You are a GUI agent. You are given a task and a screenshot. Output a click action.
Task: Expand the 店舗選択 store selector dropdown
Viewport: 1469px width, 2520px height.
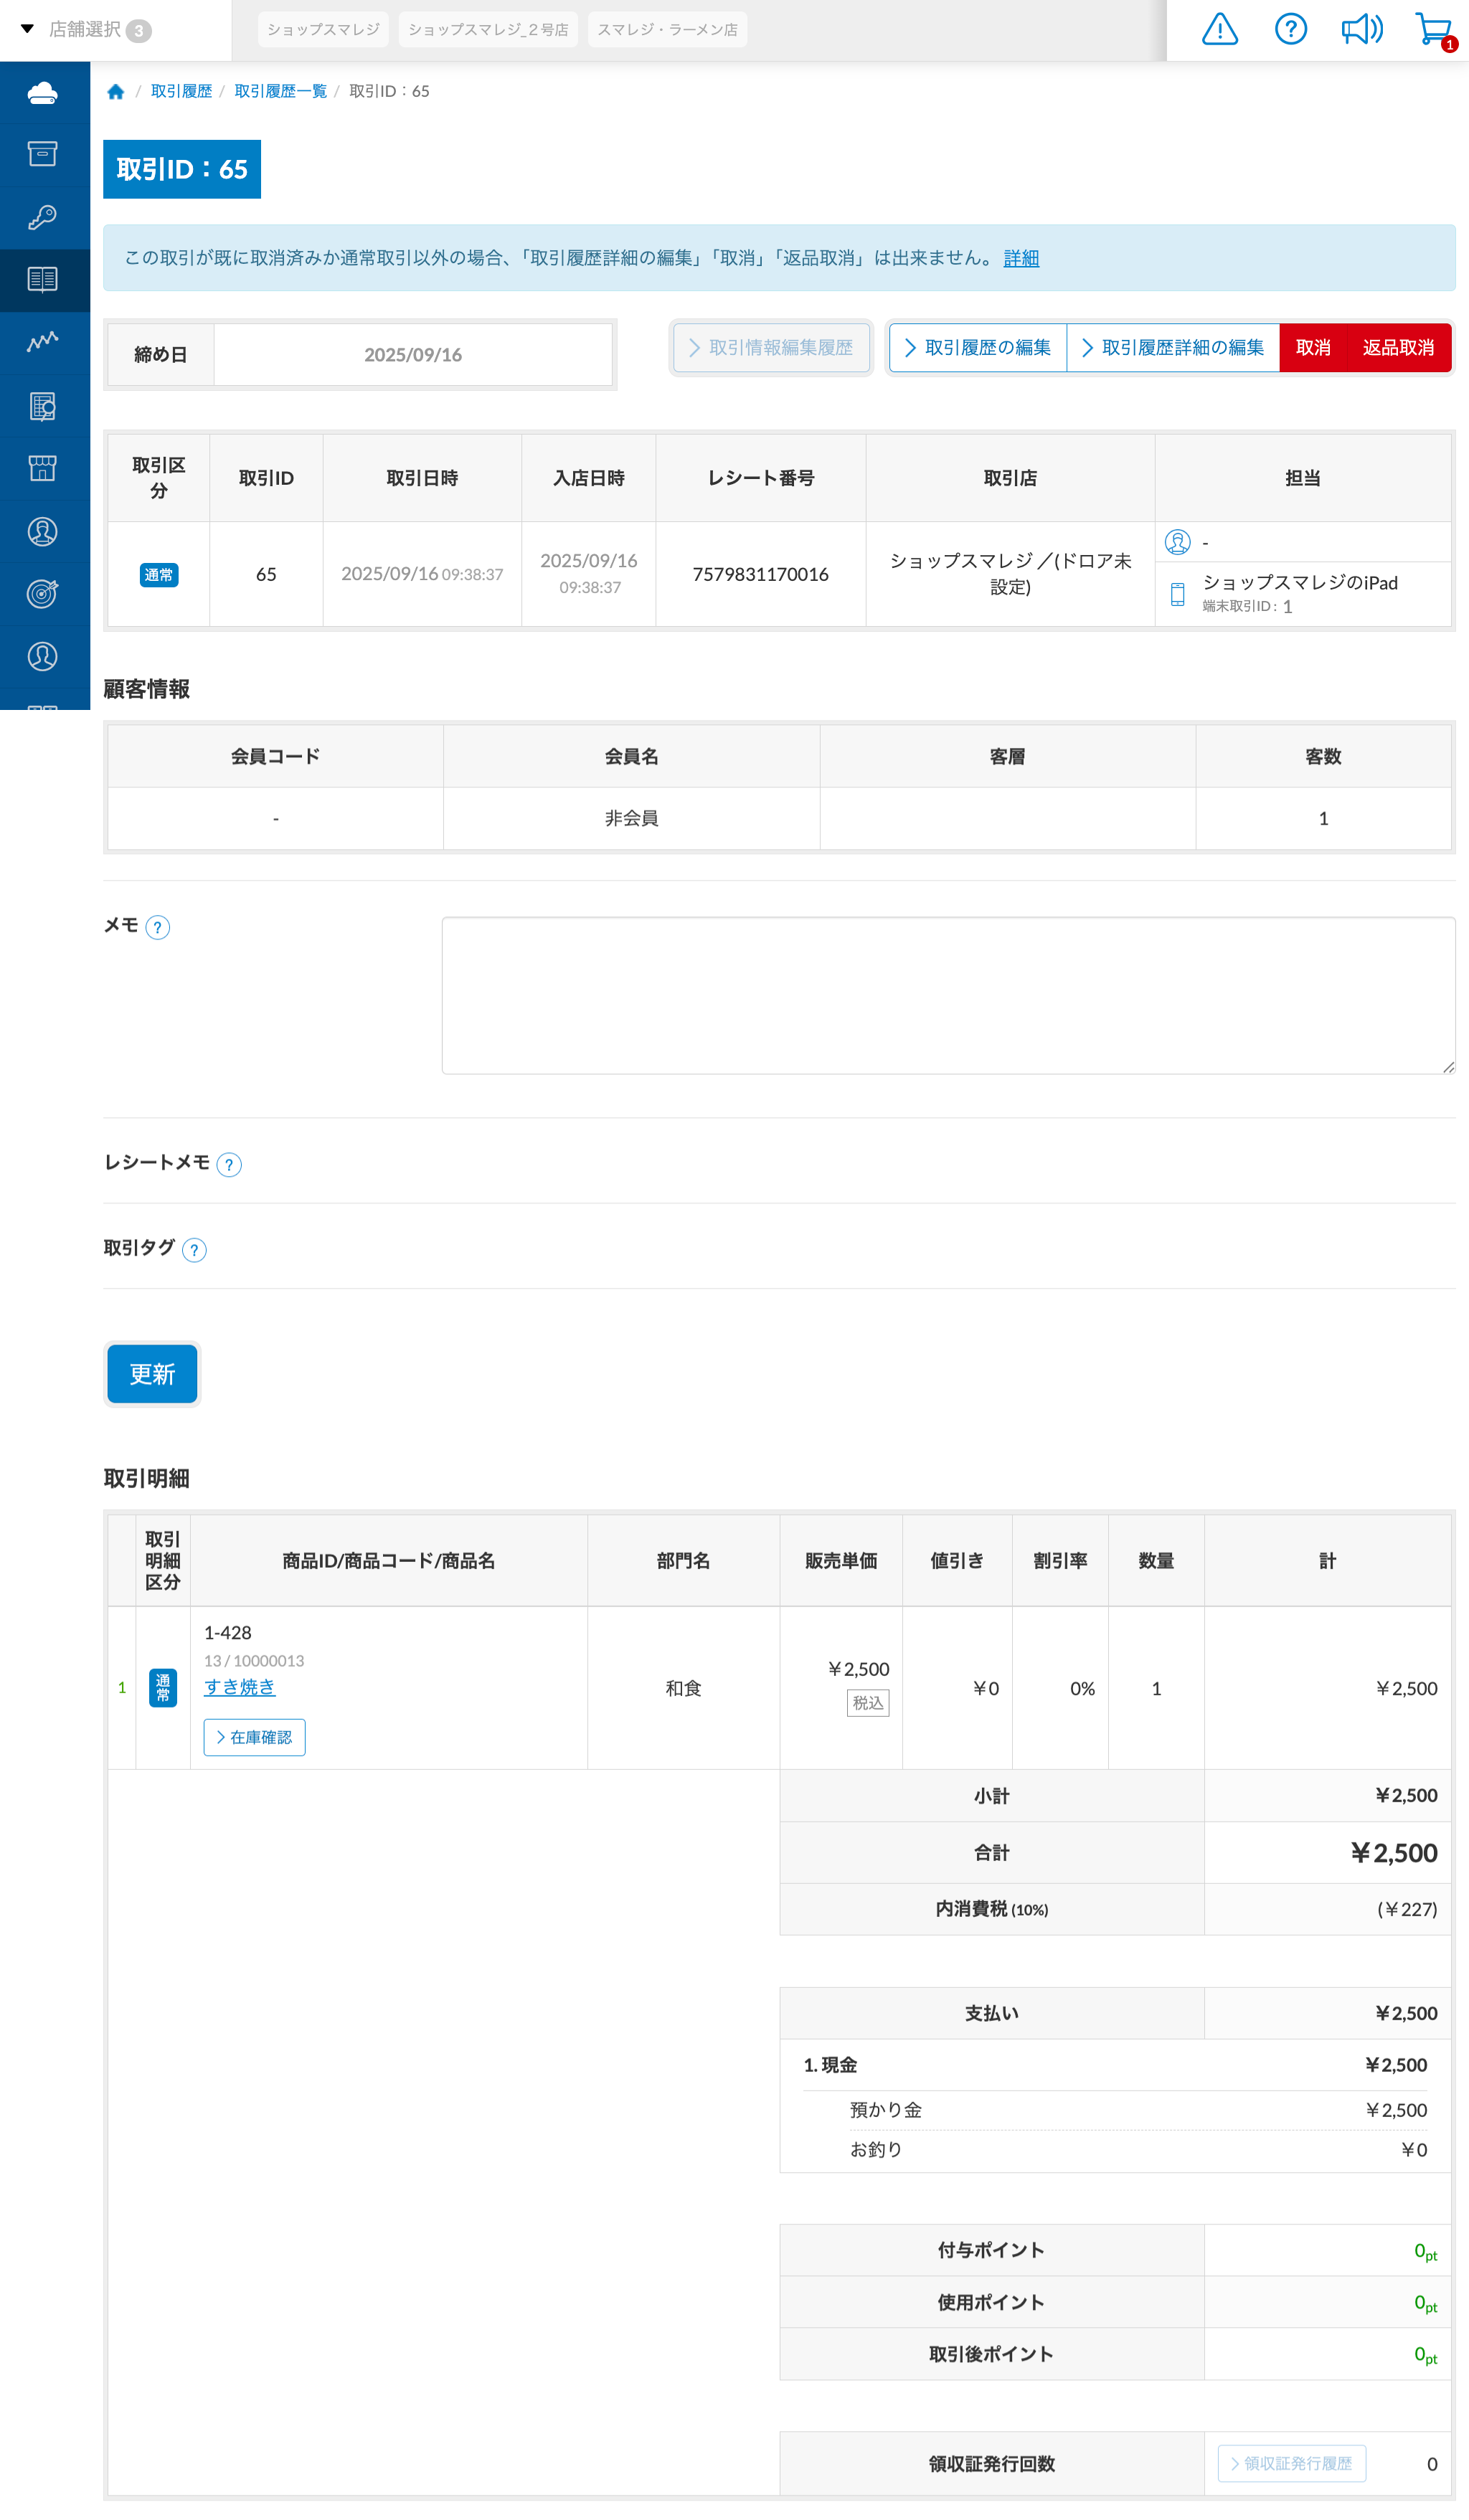tap(85, 30)
